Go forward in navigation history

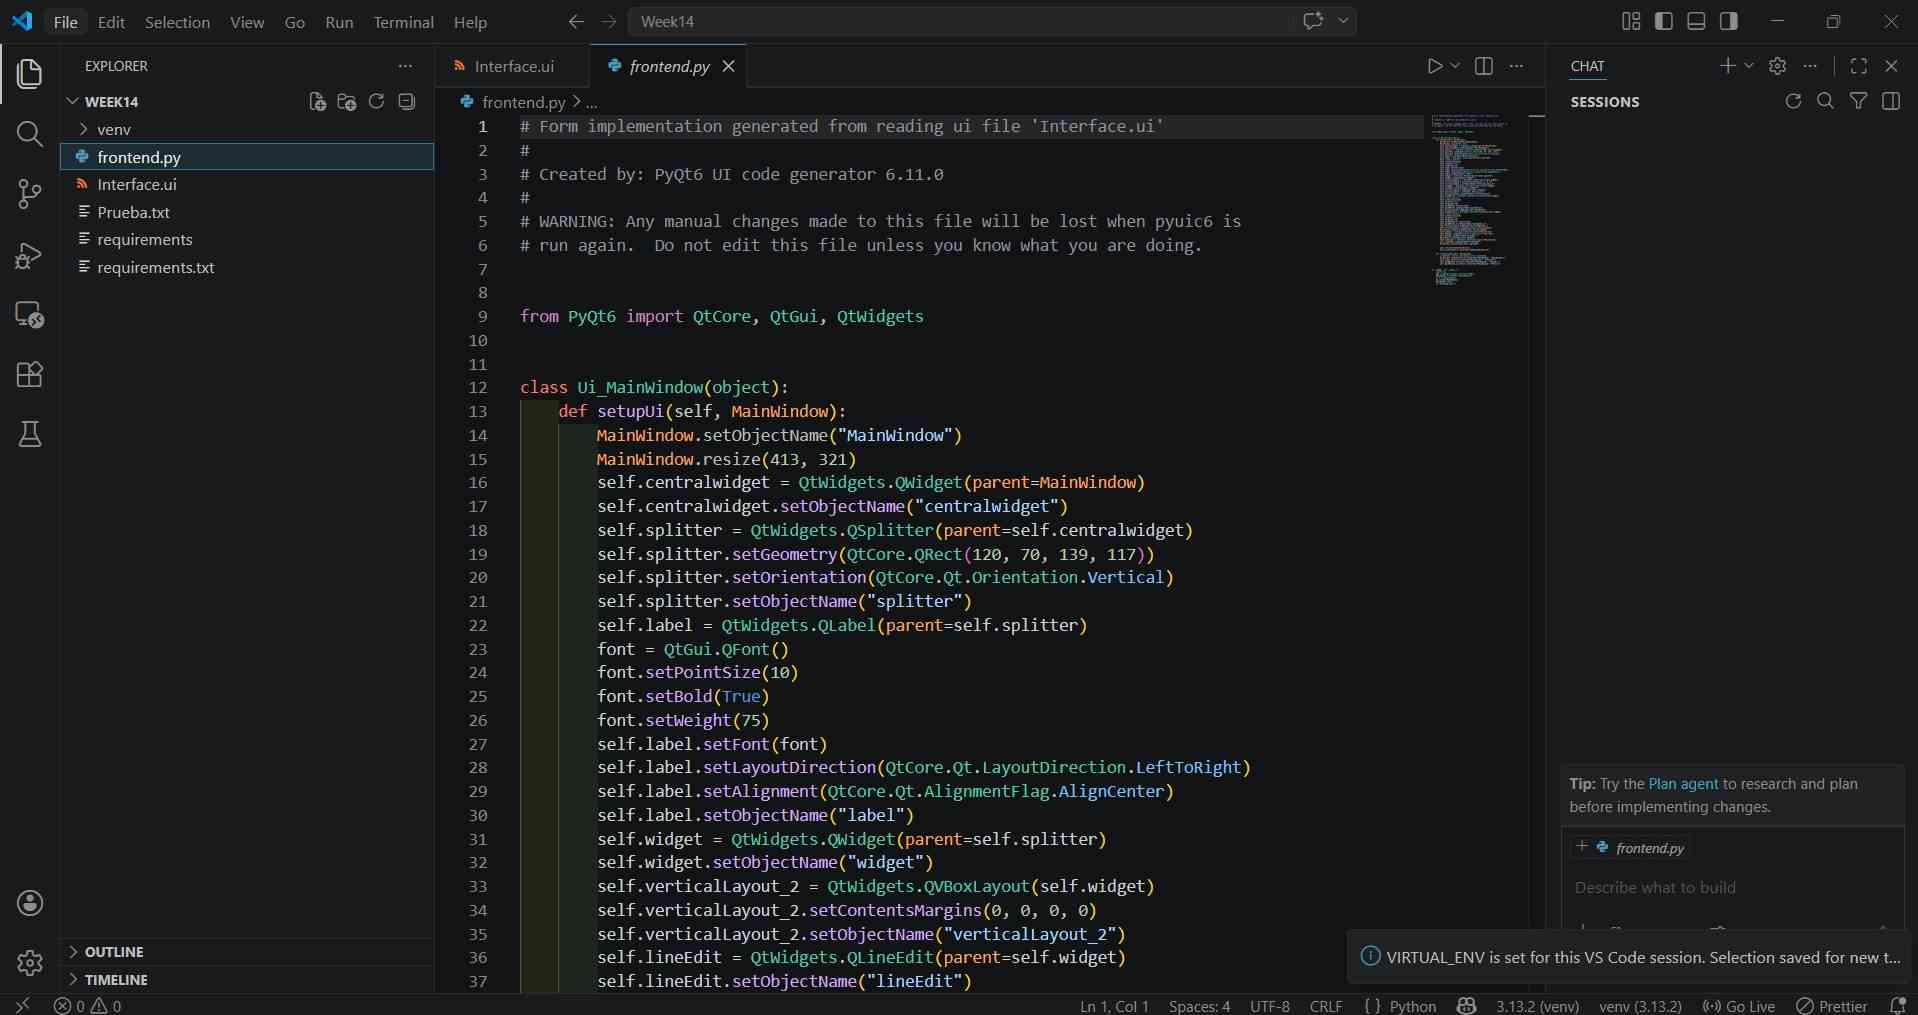point(608,21)
